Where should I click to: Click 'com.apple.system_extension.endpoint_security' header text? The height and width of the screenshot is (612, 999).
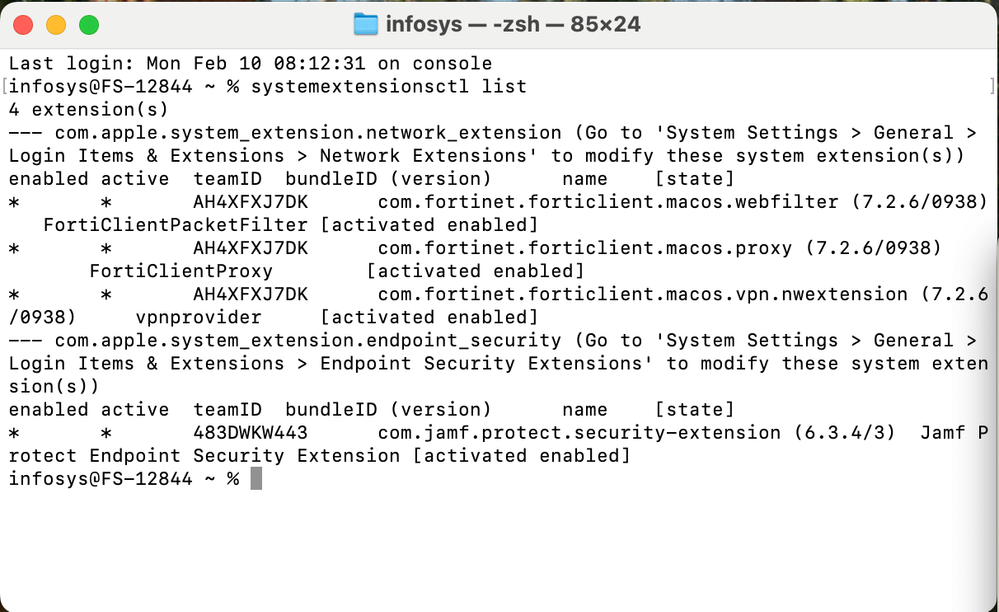click(x=308, y=341)
